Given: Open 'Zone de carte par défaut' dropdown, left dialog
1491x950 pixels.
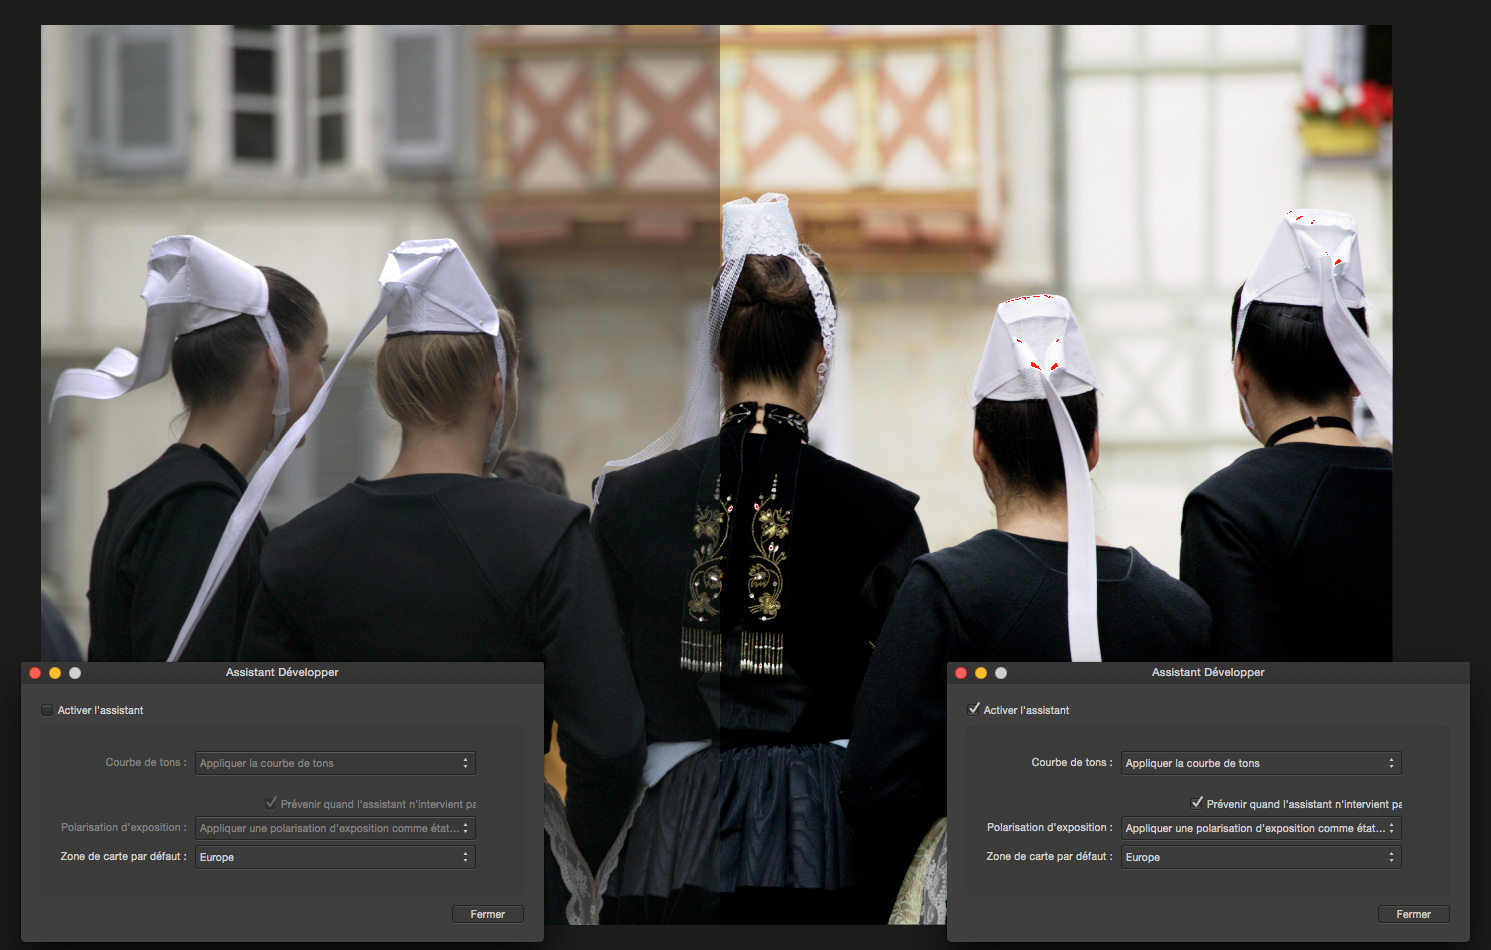Looking at the screenshot, I should (335, 857).
